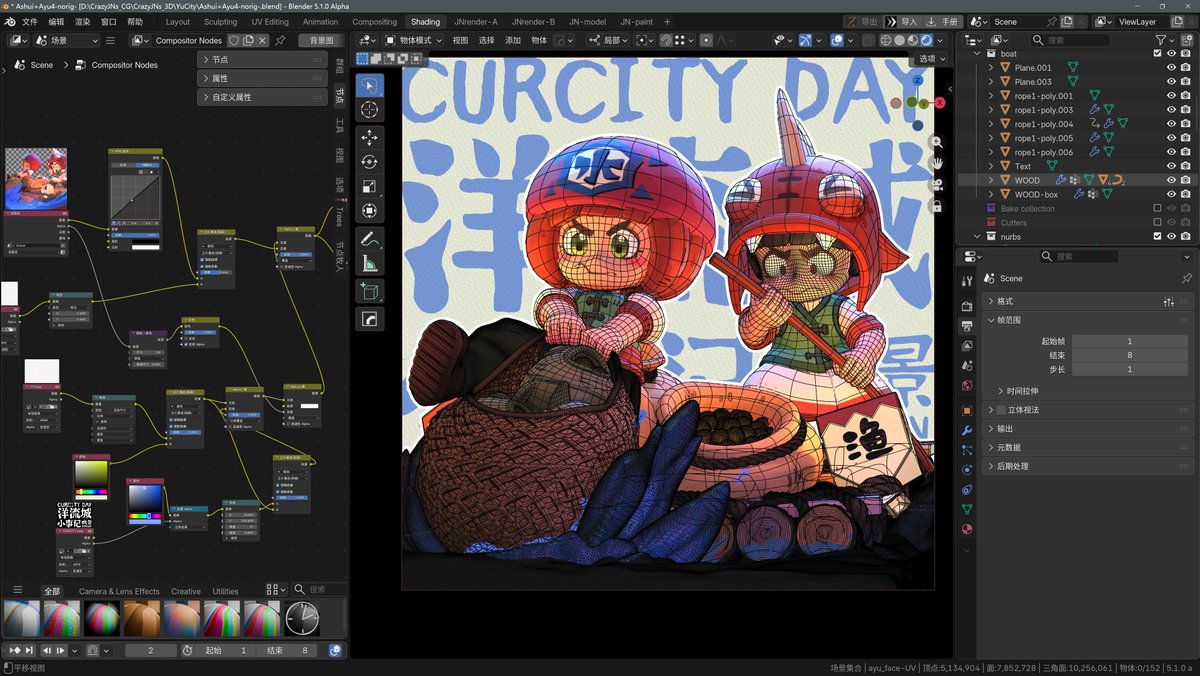Switch to the UV Editing workspace tab

[270, 21]
